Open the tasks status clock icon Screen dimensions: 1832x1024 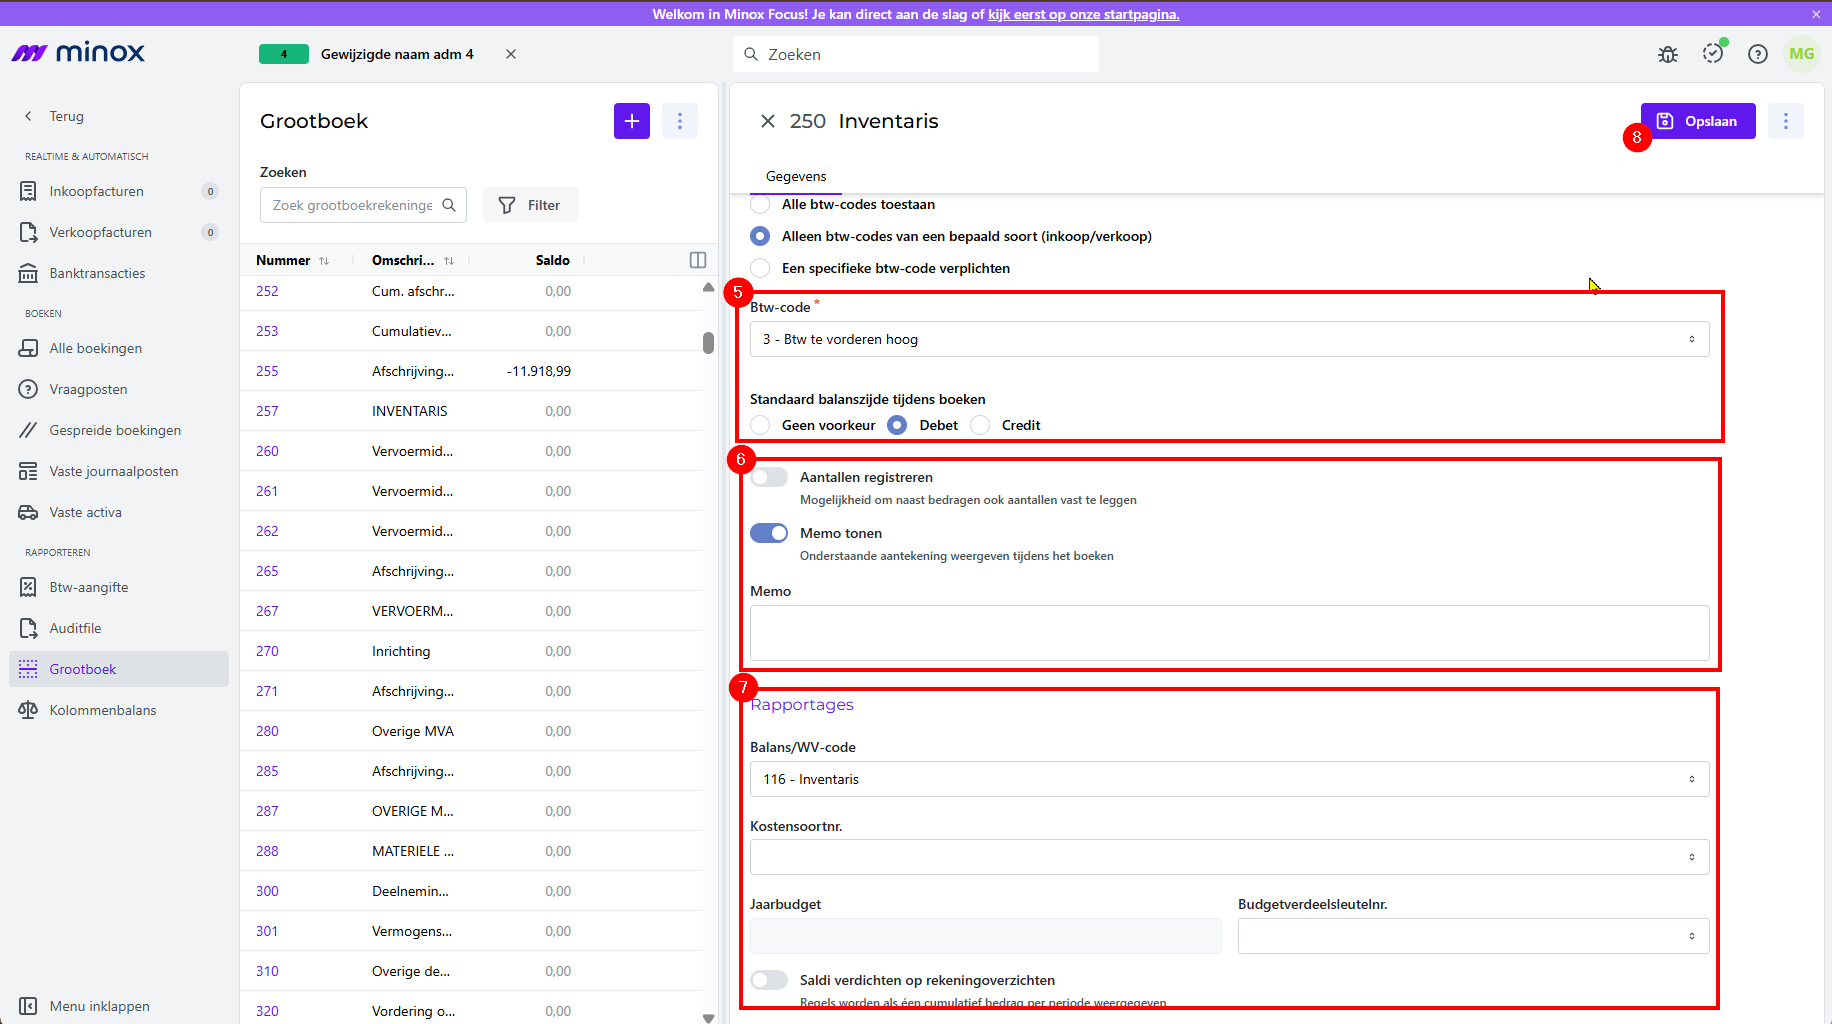1714,53
